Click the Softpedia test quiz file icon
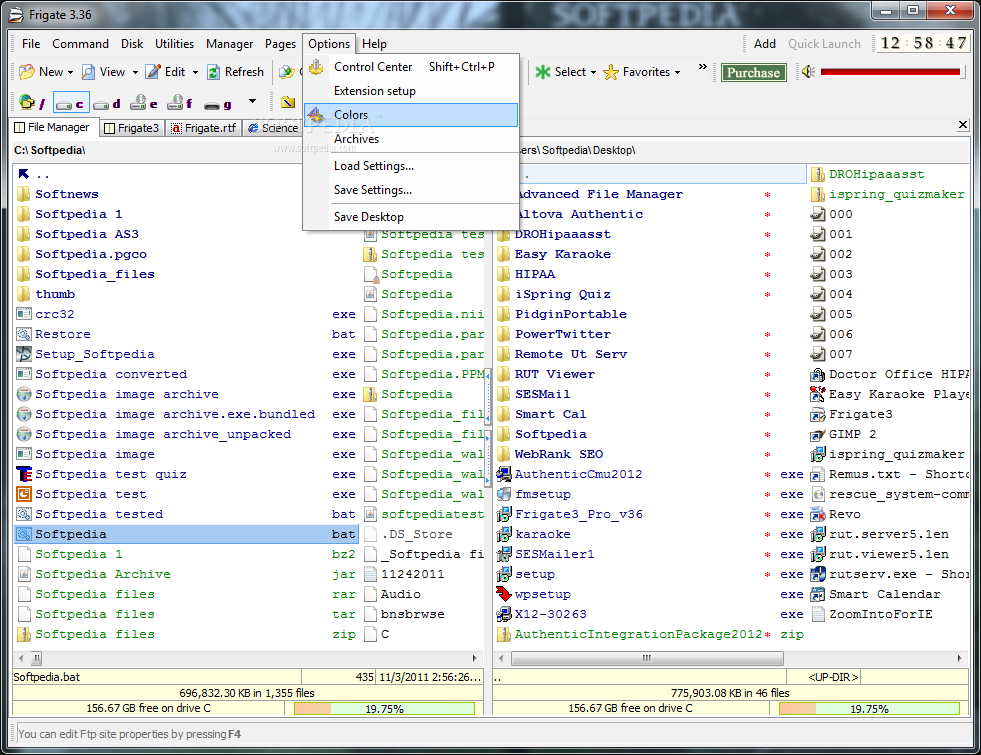Screen dimensions: 981x755 [x=24, y=474]
